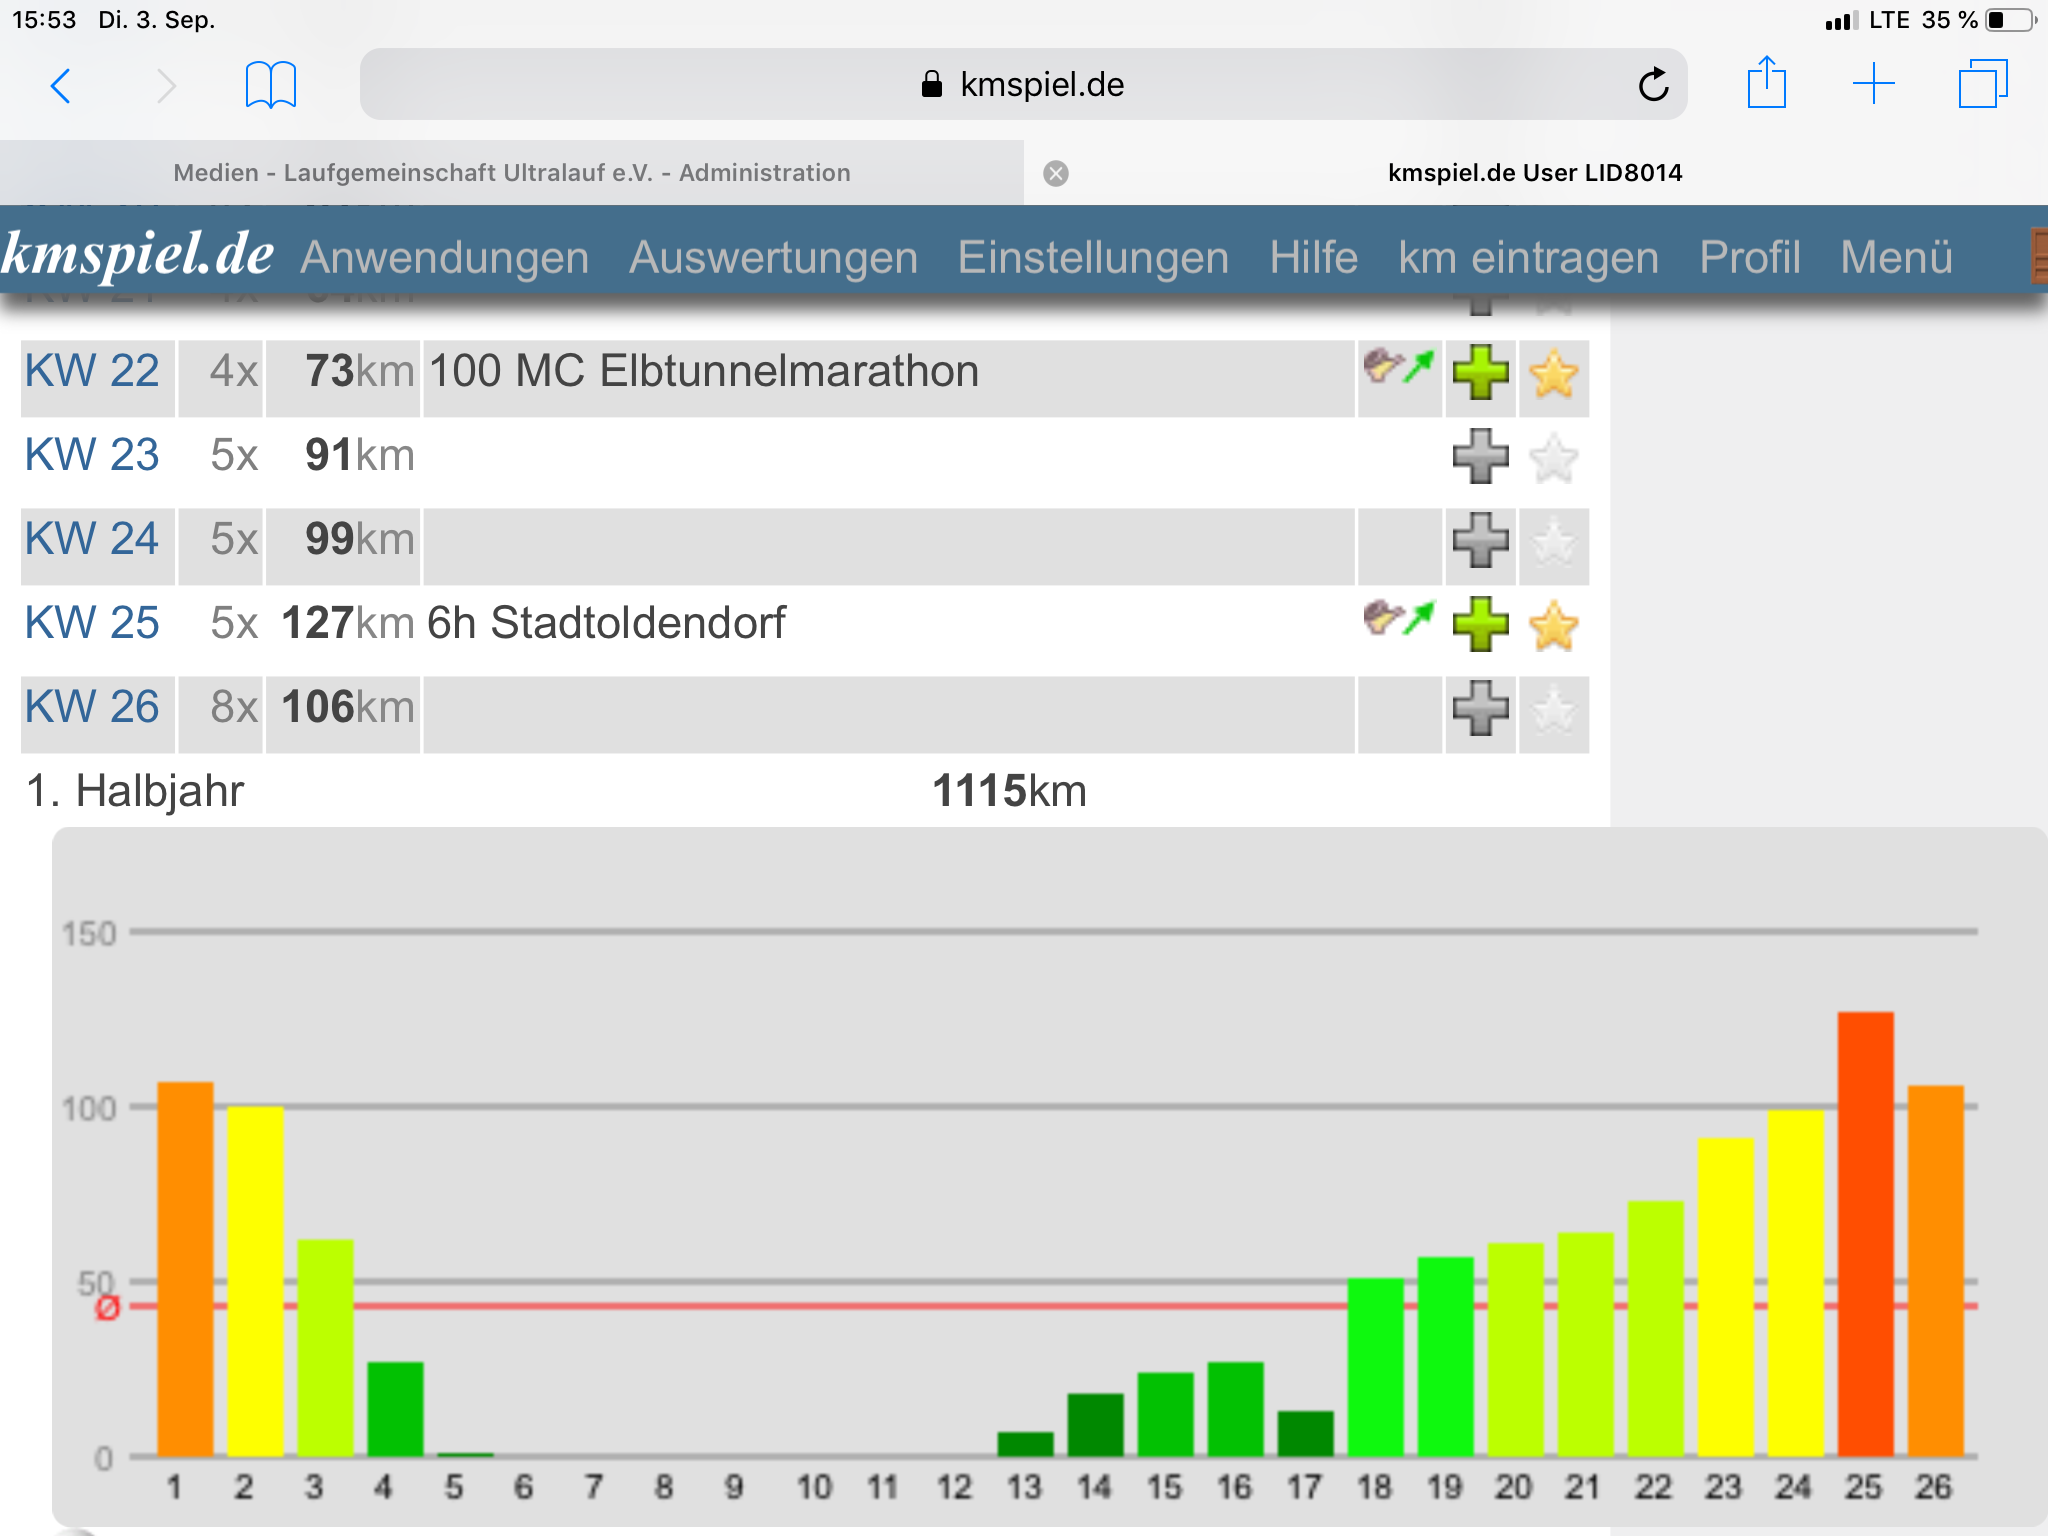The width and height of the screenshot is (2048, 1536).
Task: Open the Safari bookmarks book icon
Action: (271, 85)
